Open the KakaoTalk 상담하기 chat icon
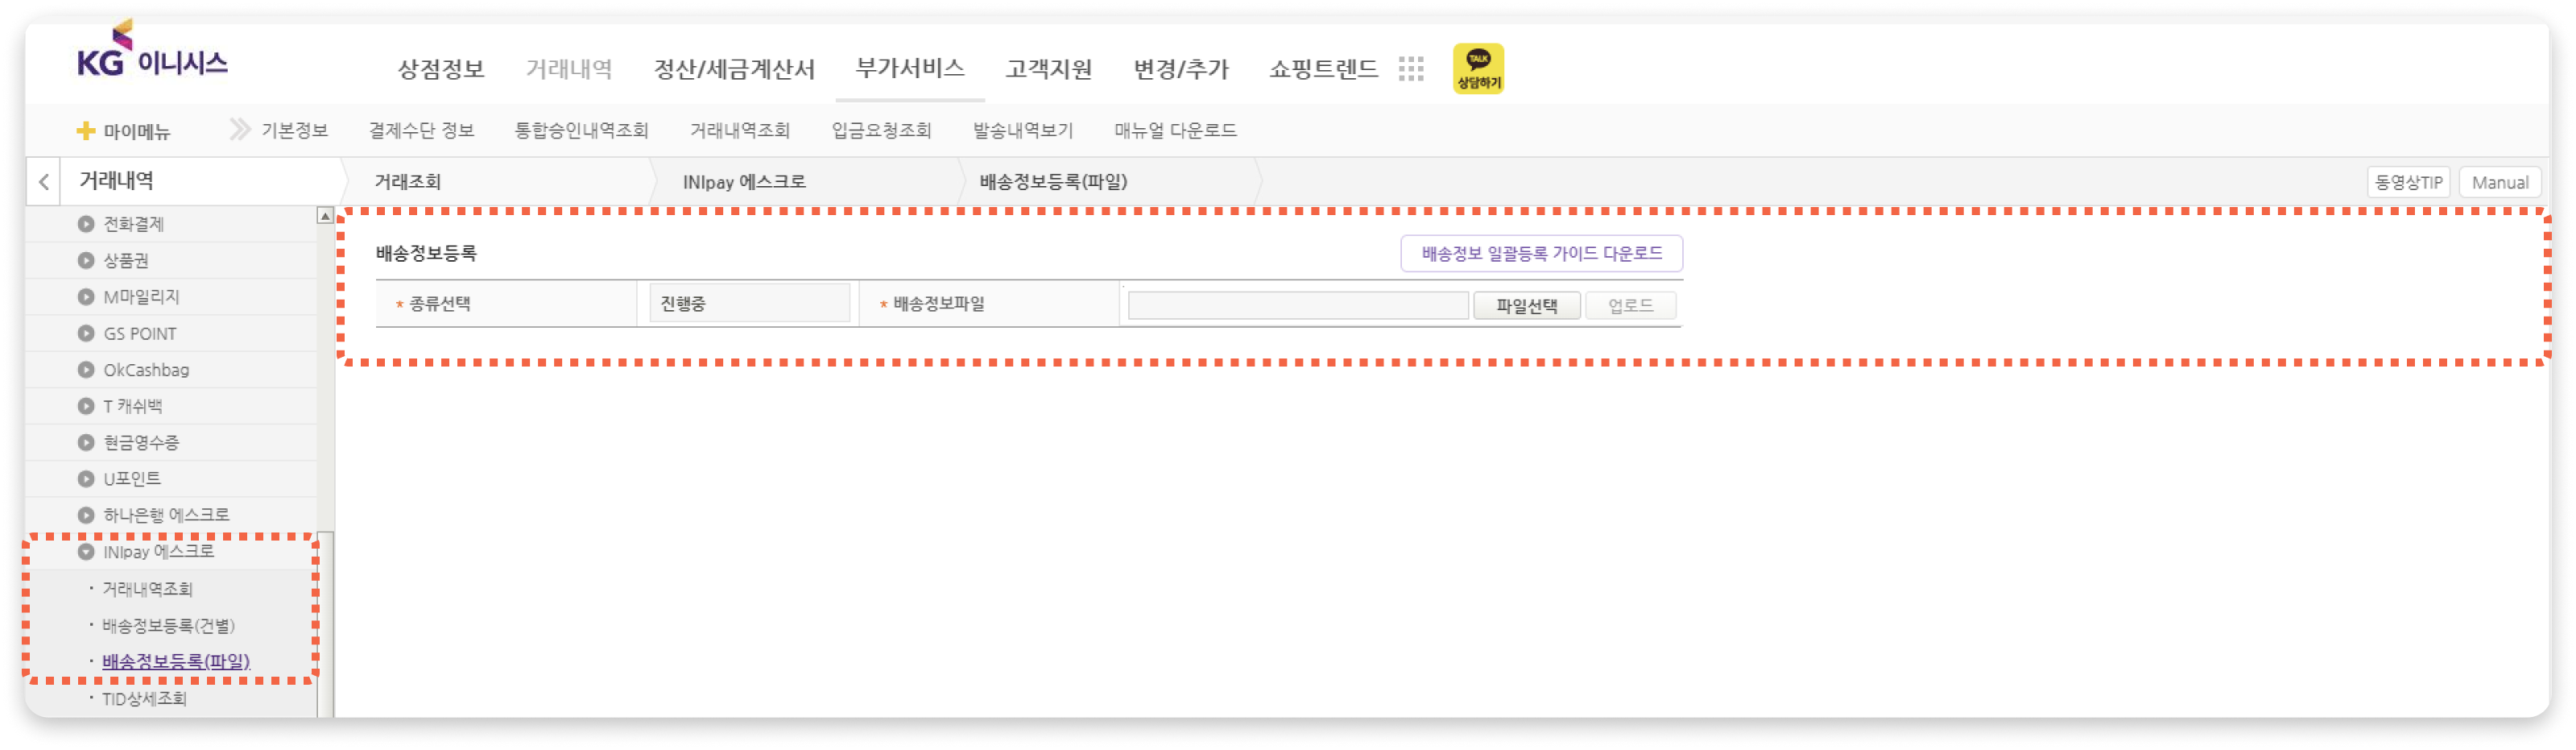2576x750 pixels. point(1477,68)
